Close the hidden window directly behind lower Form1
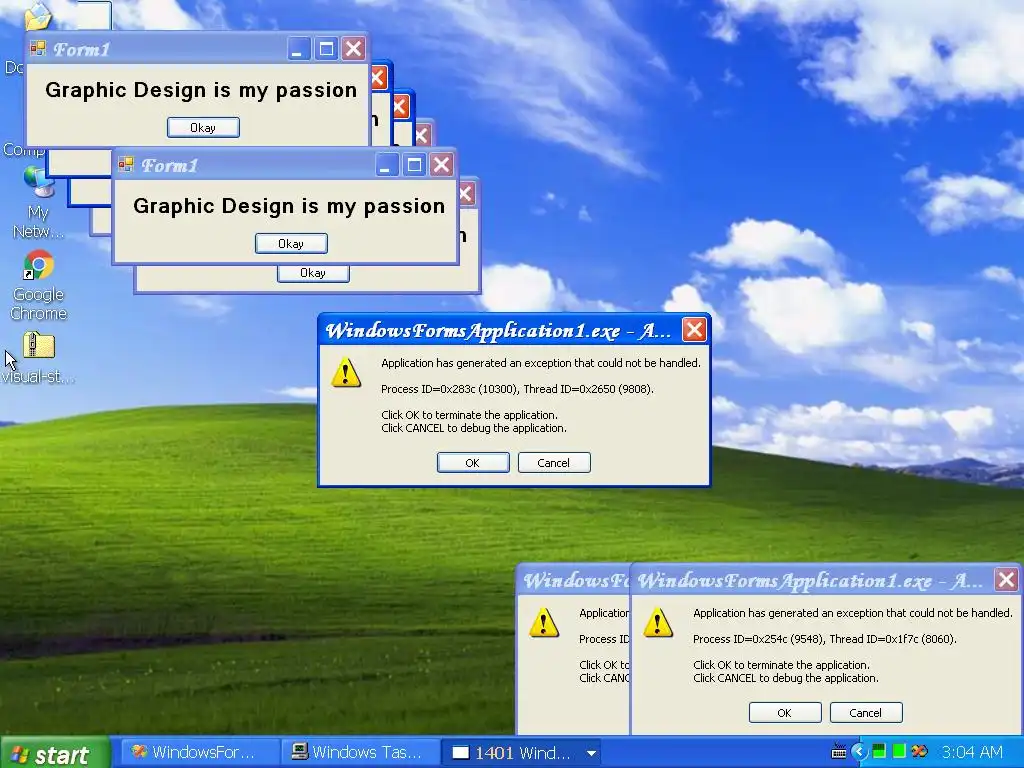Viewport: 1024px width, 768px height. (x=466, y=194)
